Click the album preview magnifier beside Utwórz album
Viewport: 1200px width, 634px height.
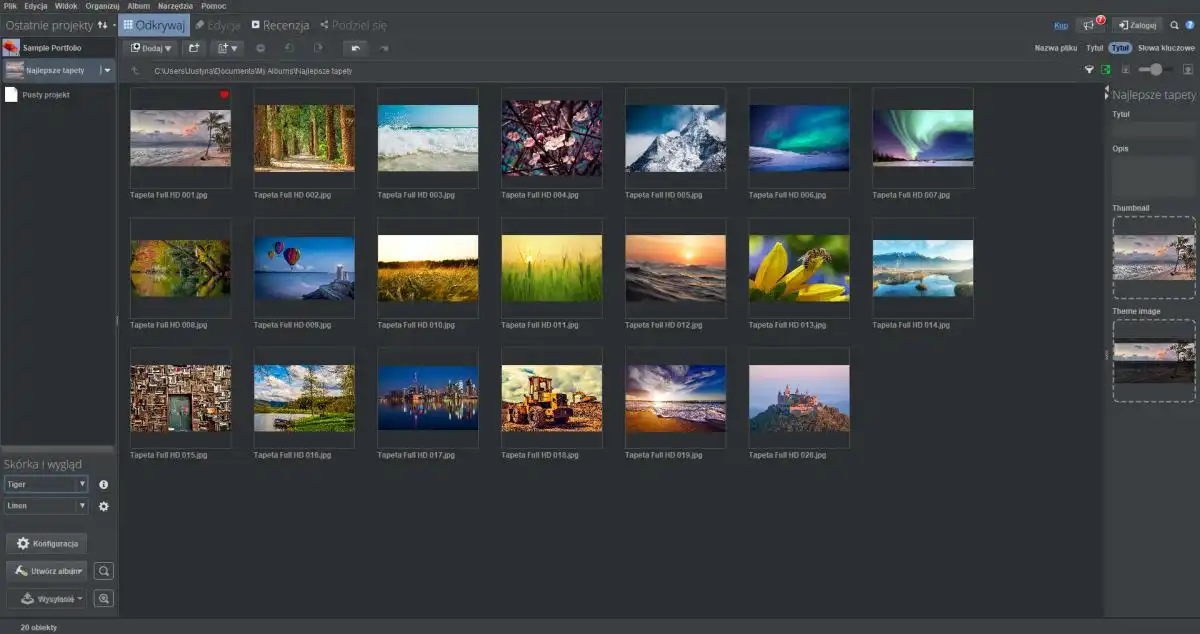(x=103, y=571)
